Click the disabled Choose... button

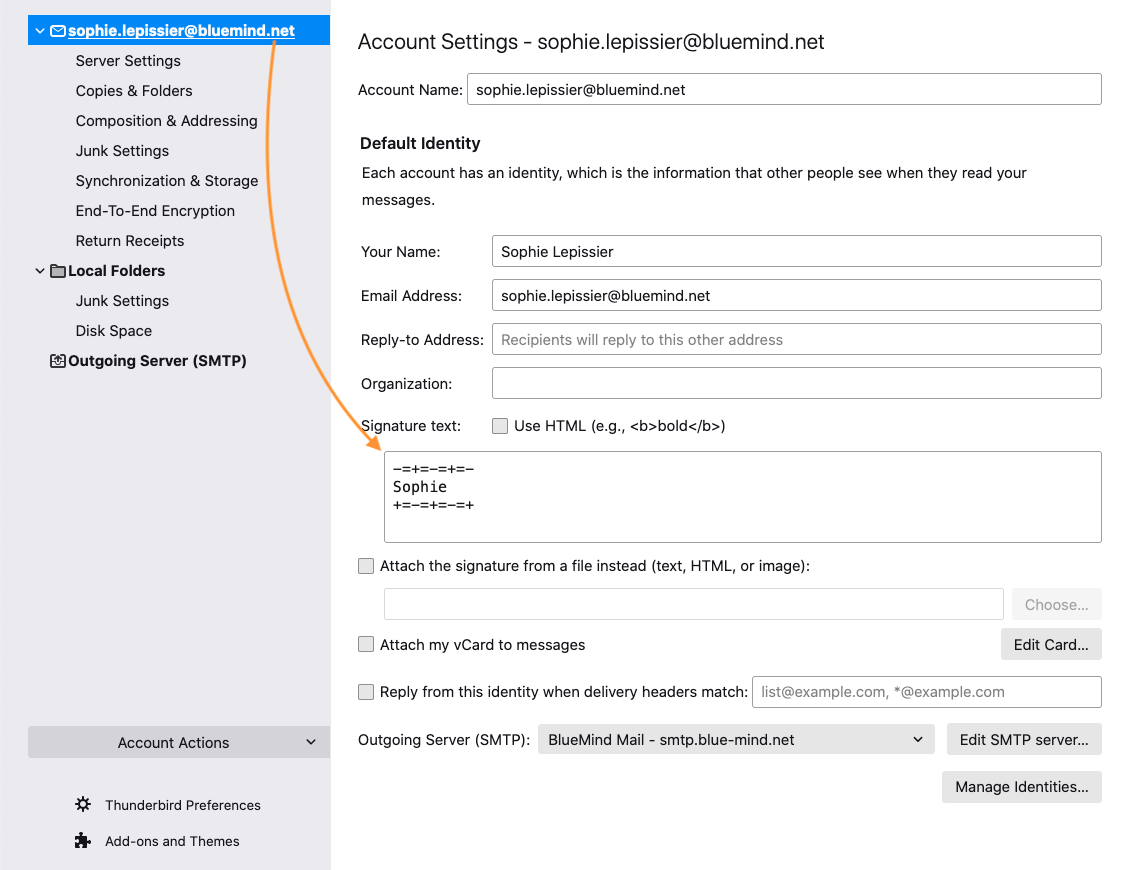click(1056, 605)
